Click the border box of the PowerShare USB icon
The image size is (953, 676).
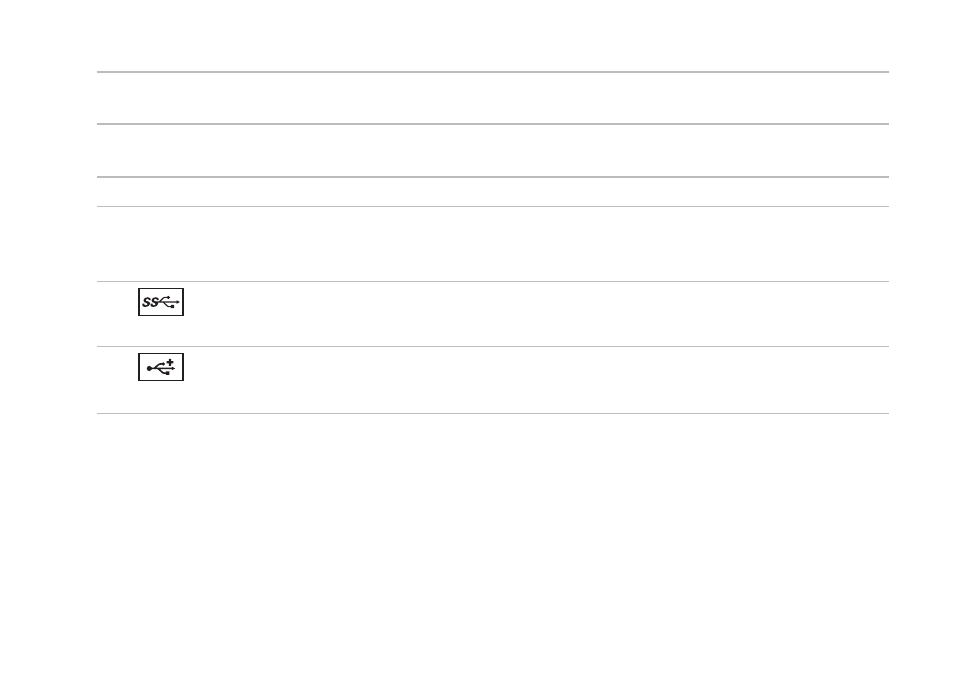161,367
